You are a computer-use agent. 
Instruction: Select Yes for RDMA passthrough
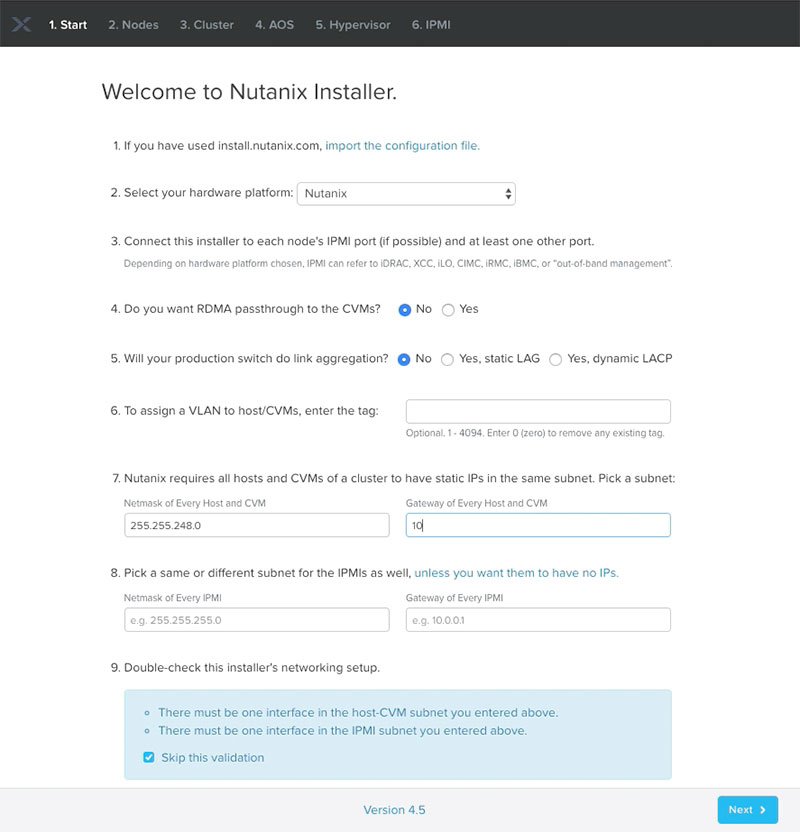coord(448,310)
